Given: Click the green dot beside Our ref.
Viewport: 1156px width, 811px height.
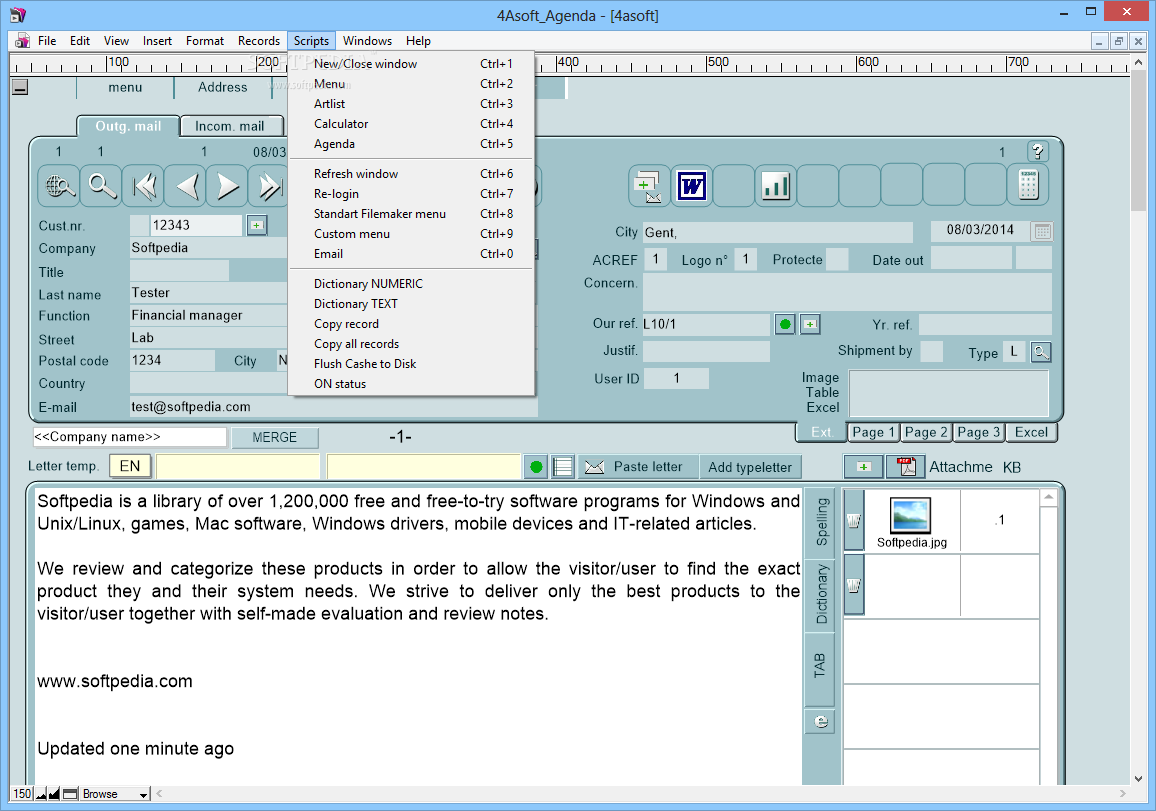Looking at the screenshot, I should tap(785, 324).
